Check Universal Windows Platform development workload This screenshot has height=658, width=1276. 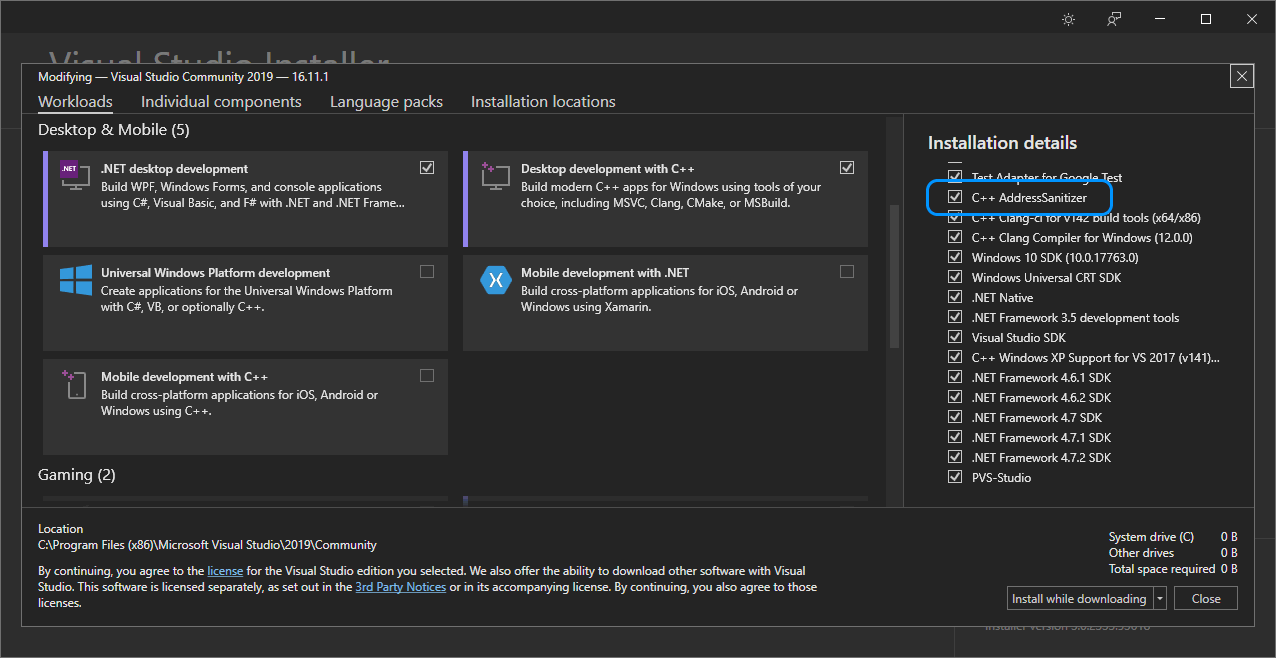click(x=427, y=272)
